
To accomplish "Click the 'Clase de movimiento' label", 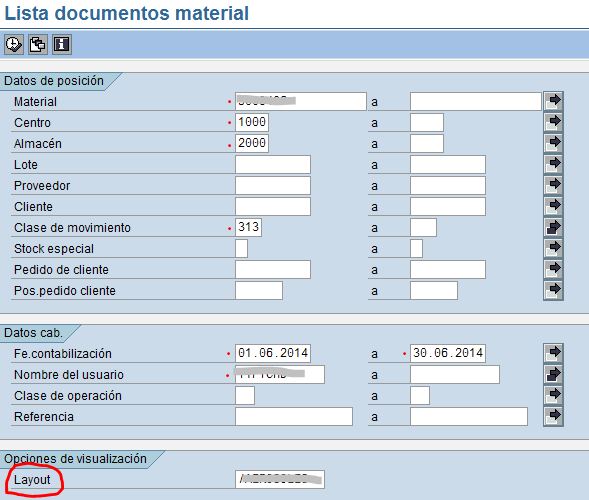I will [72, 228].
